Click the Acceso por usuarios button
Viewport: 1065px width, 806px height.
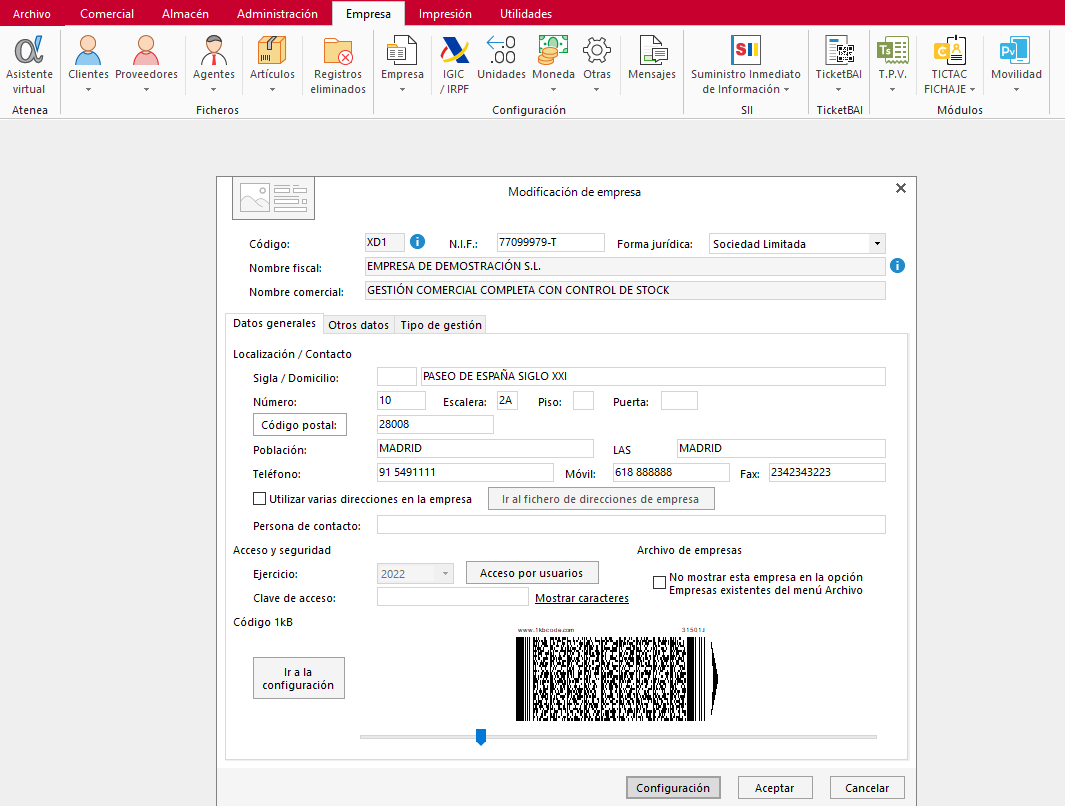[x=532, y=572]
